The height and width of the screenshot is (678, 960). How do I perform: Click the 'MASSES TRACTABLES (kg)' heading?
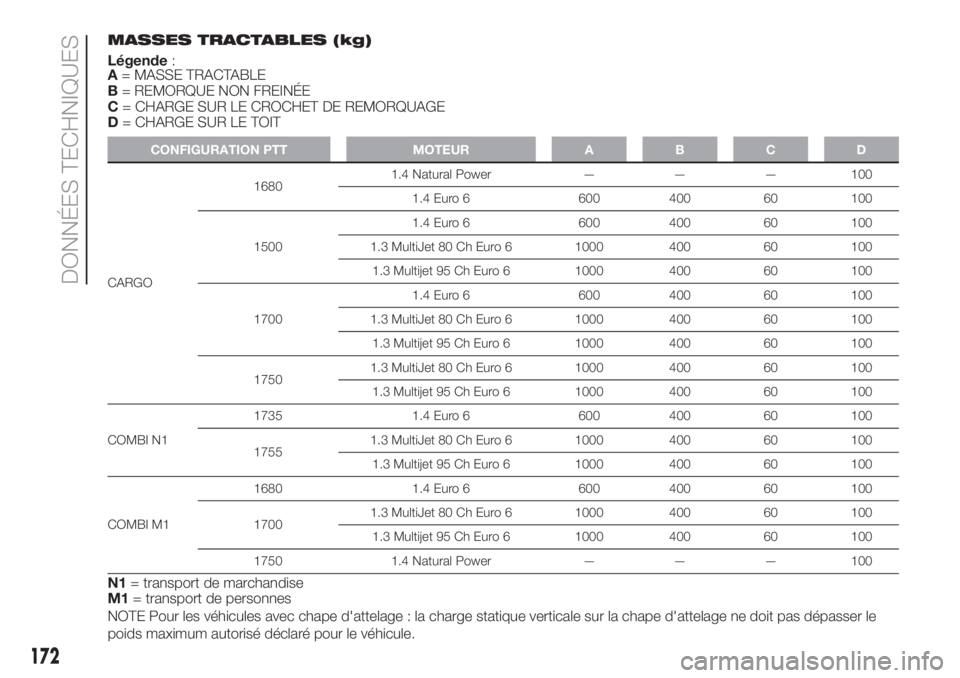tap(239, 40)
